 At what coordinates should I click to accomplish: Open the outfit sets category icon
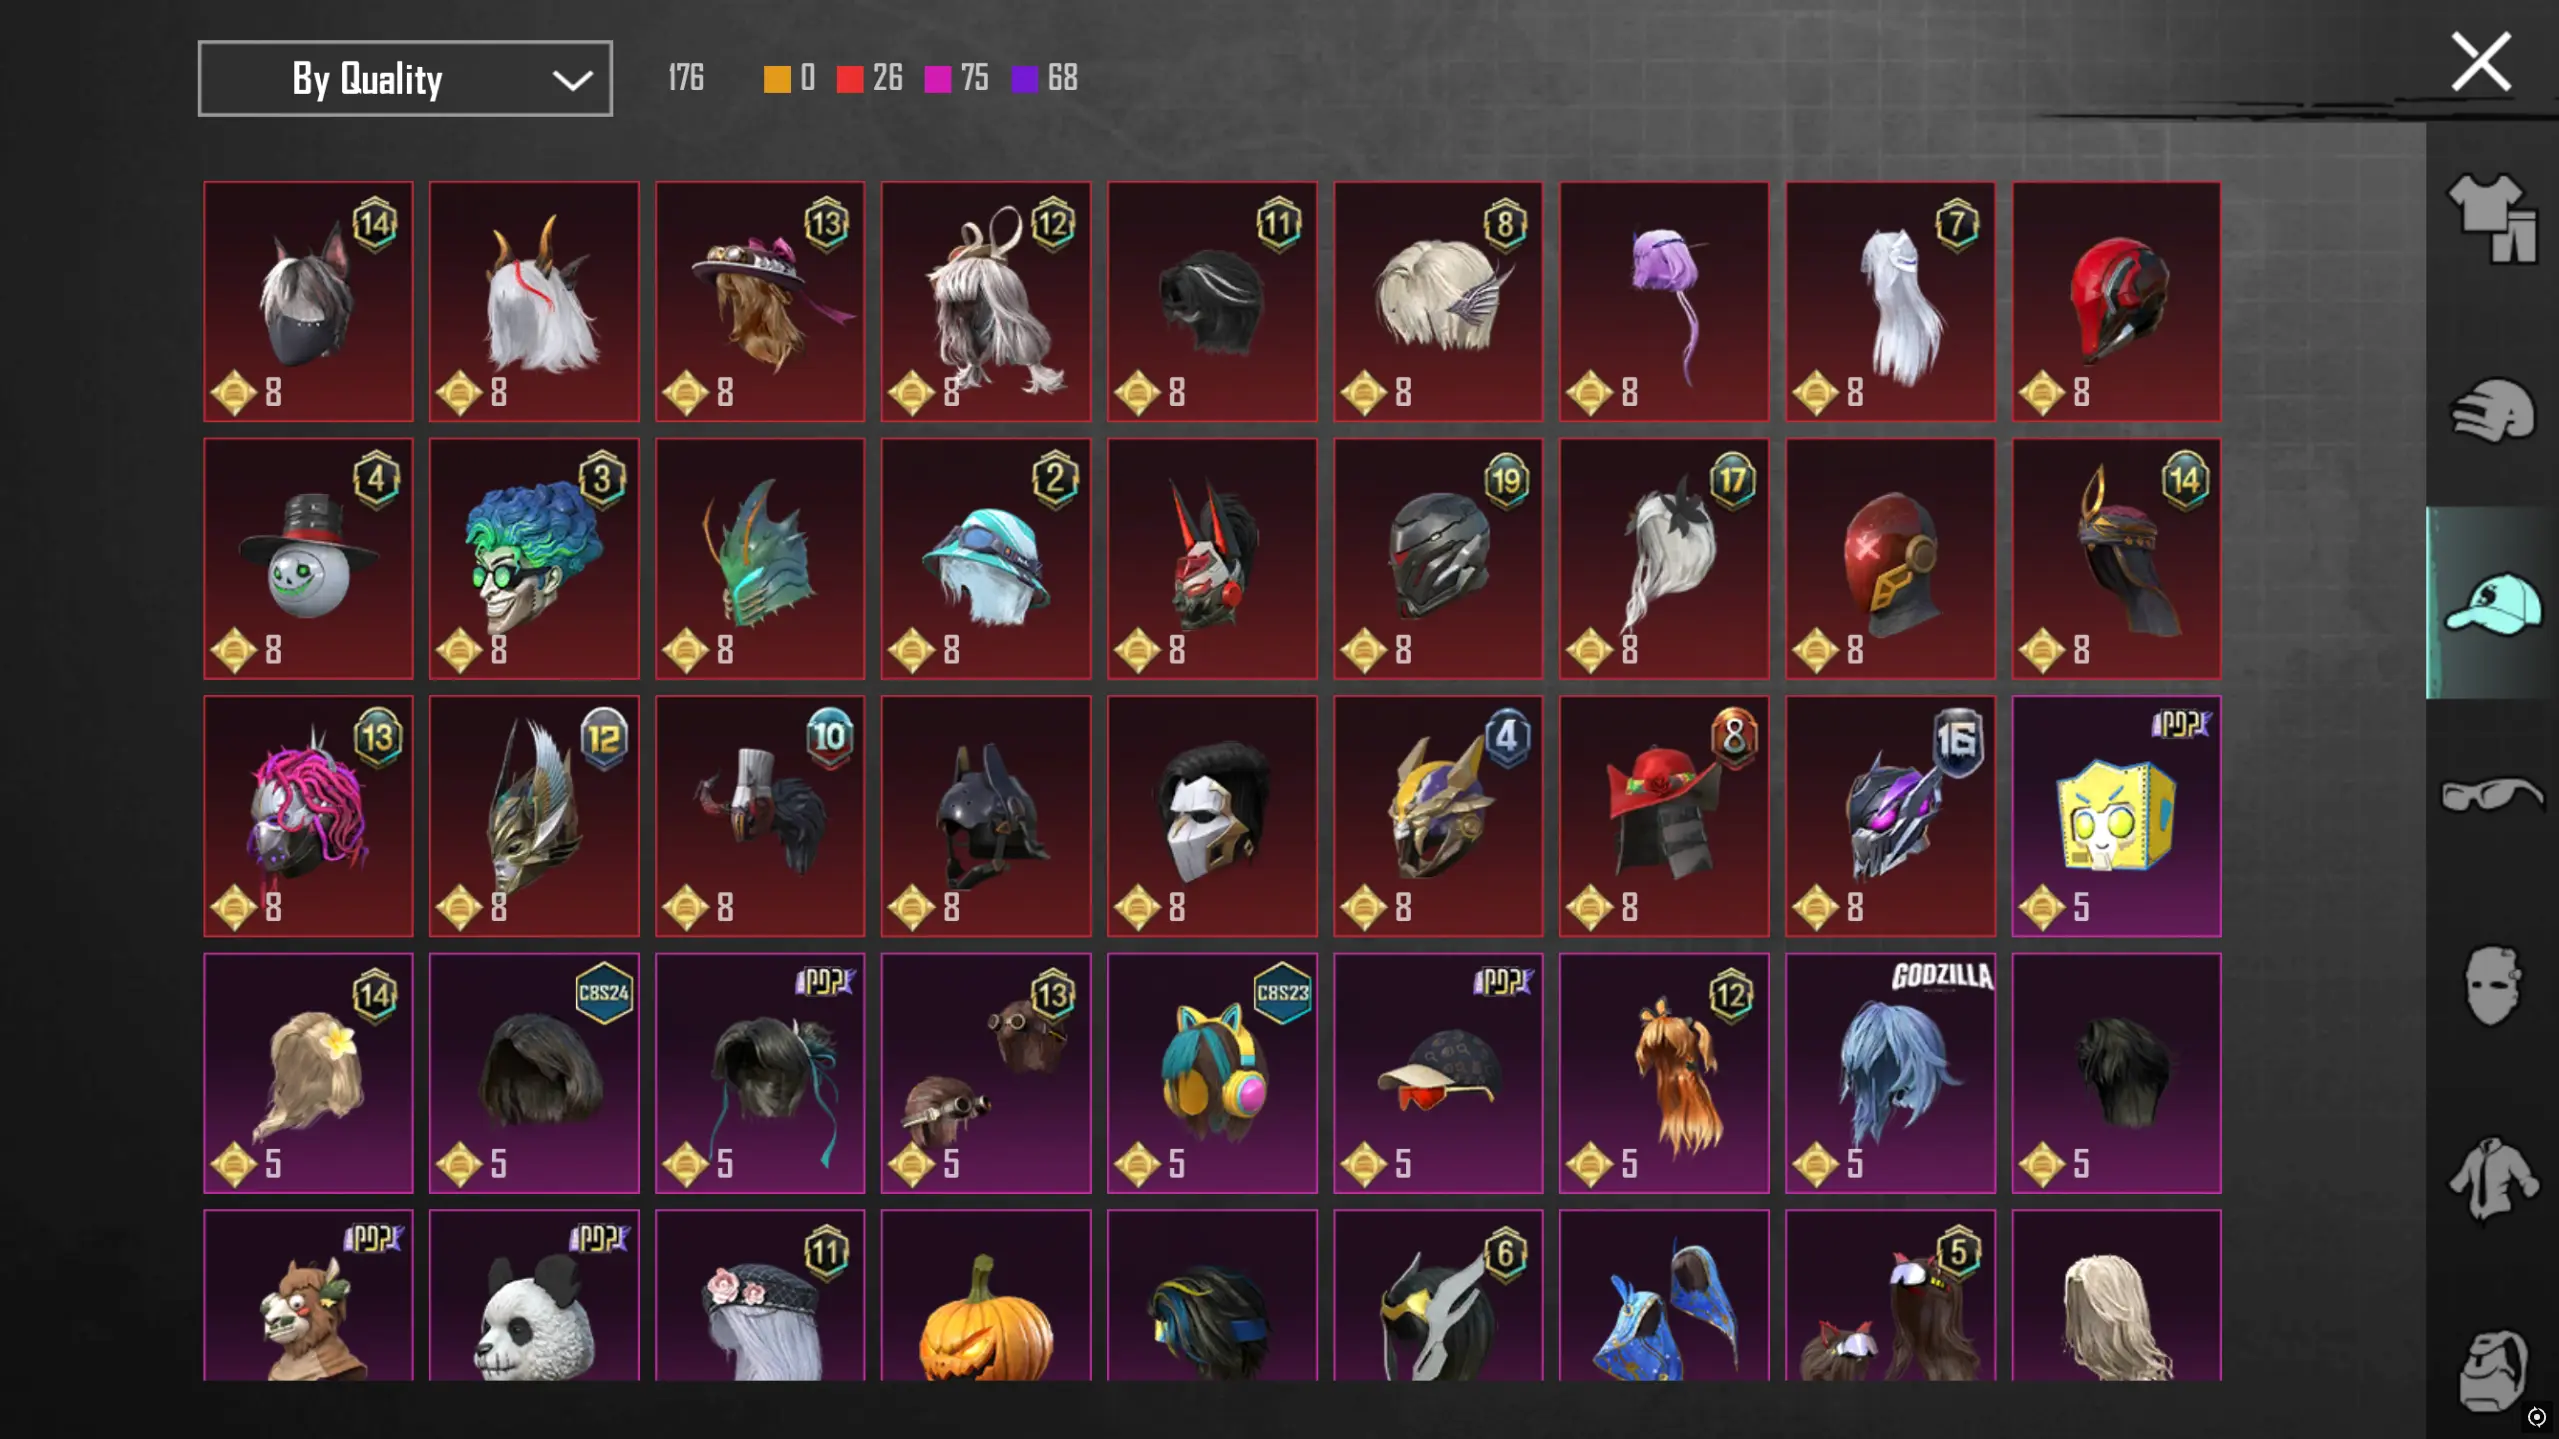click(2492, 218)
